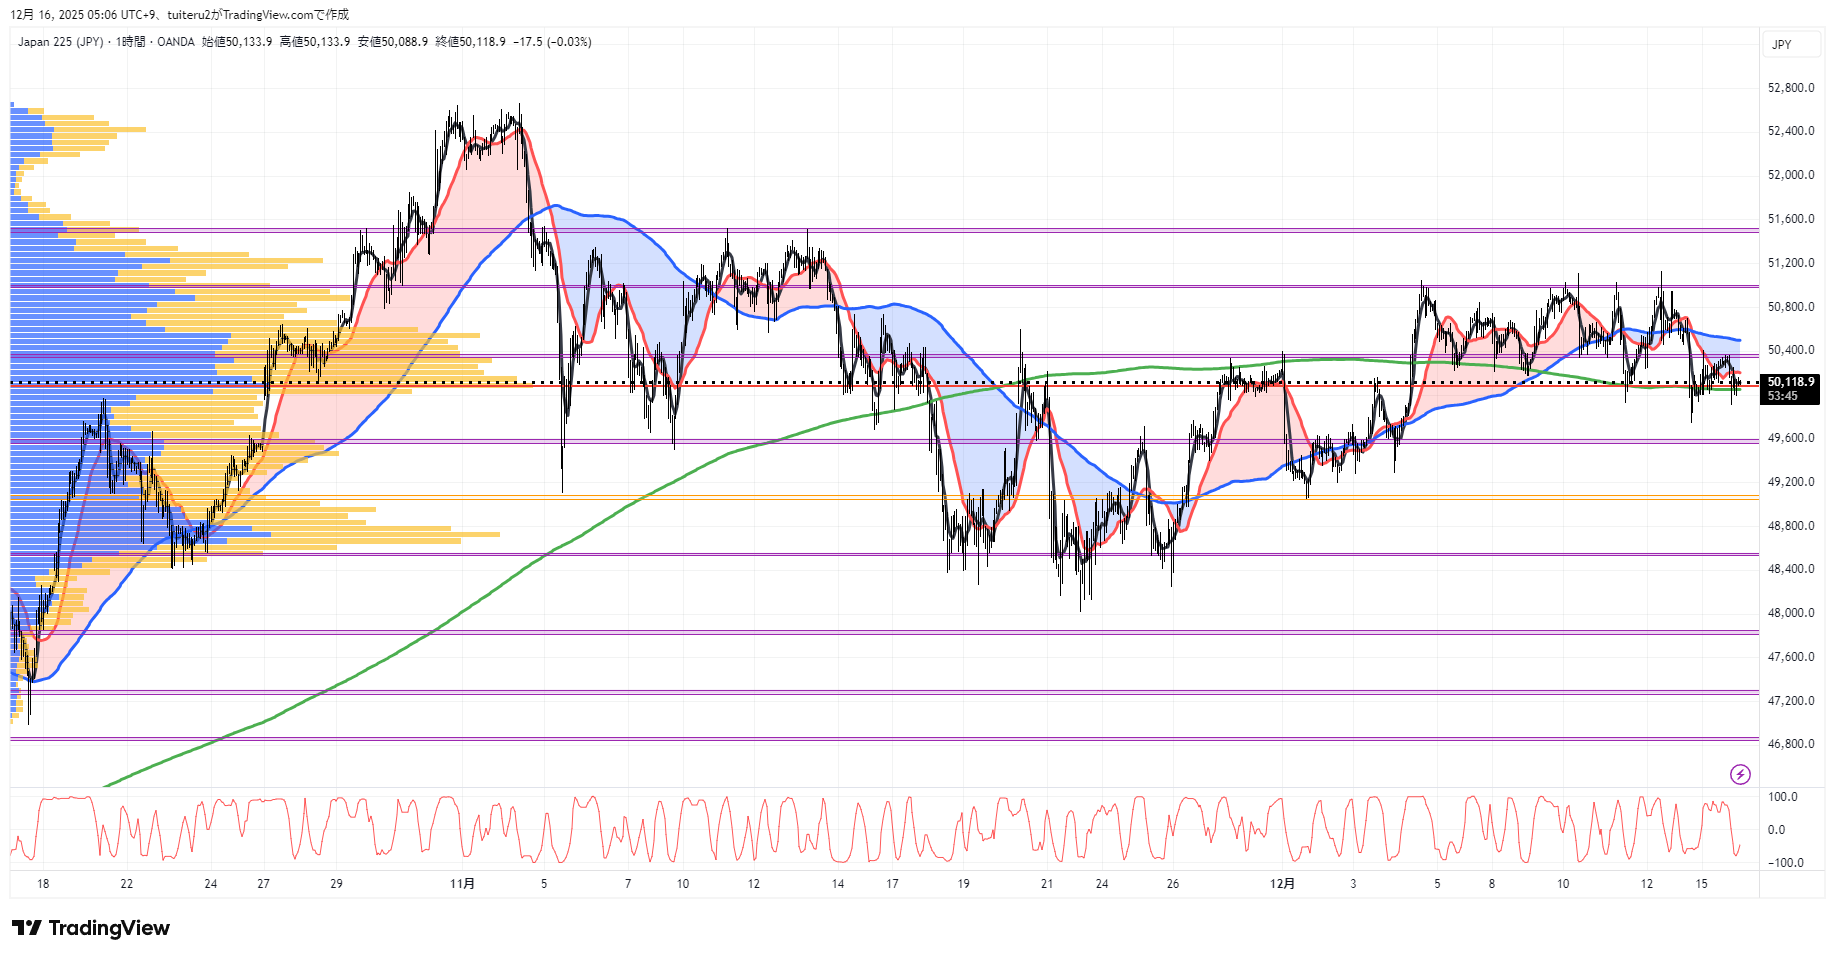
Task: Click the 50,400.0 price axis label
Action: coord(1790,350)
